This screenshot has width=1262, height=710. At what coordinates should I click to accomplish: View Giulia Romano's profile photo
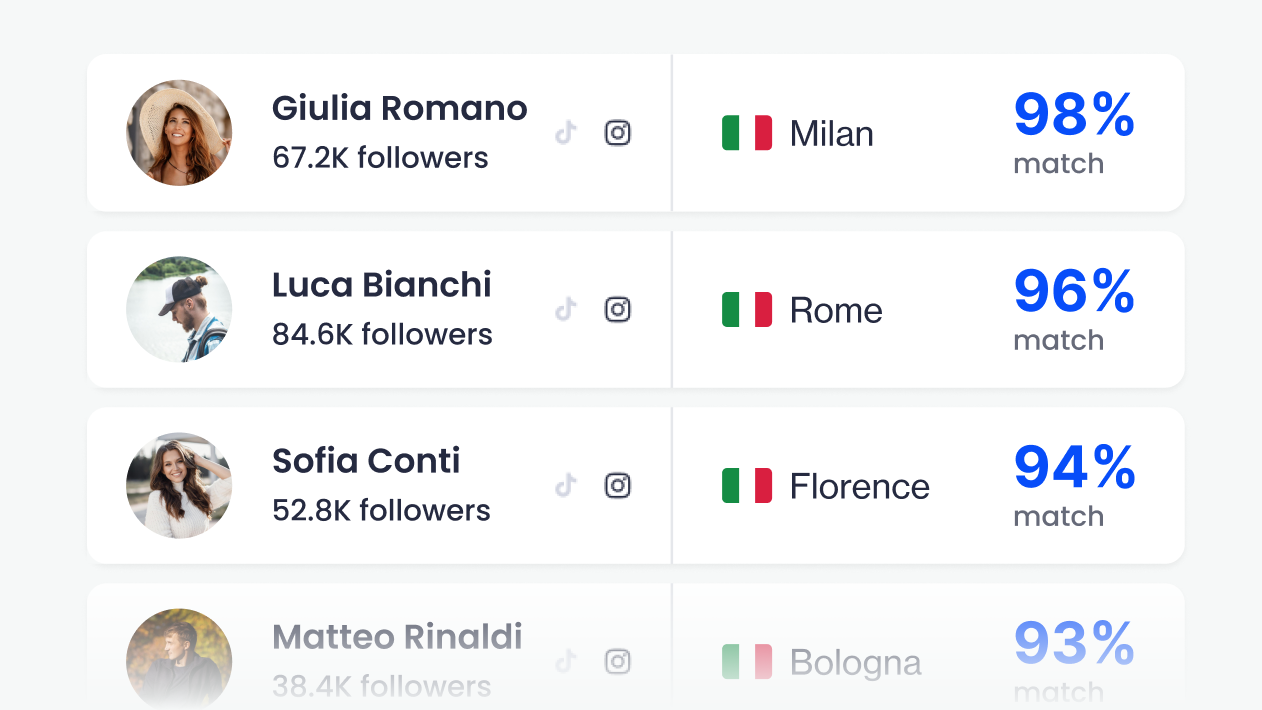[x=179, y=133]
